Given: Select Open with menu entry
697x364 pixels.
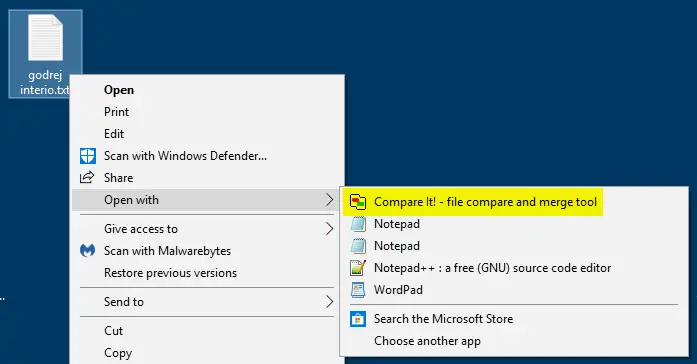Looking at the screenshot, I should (207, 200).
